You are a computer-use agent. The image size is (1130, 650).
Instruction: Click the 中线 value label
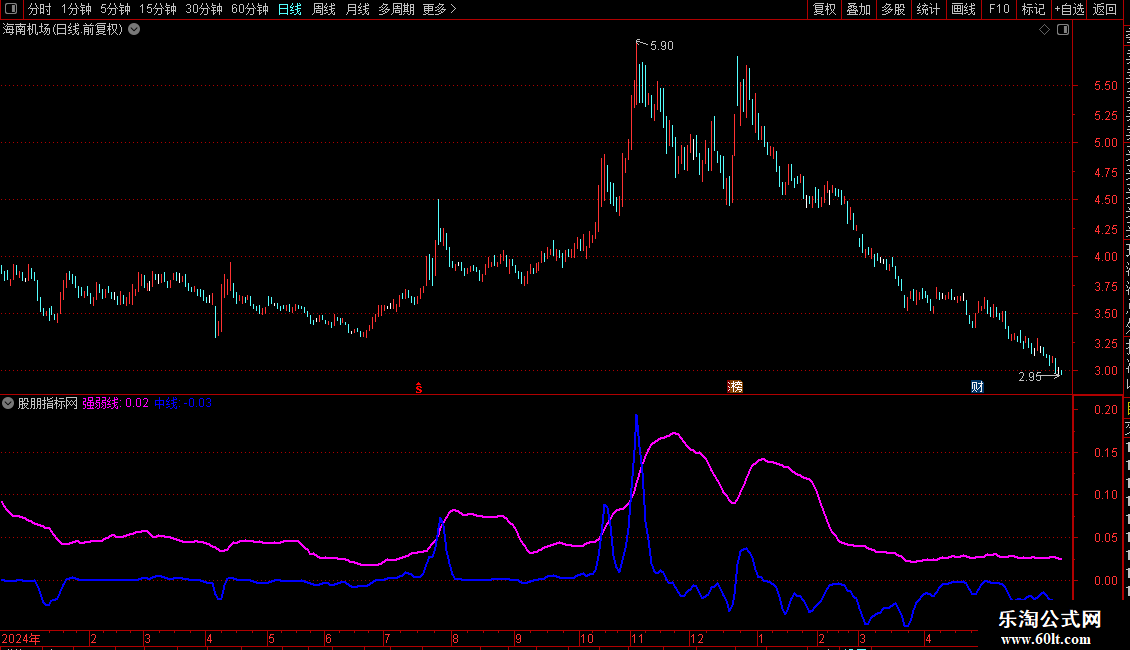coord(183,404)
